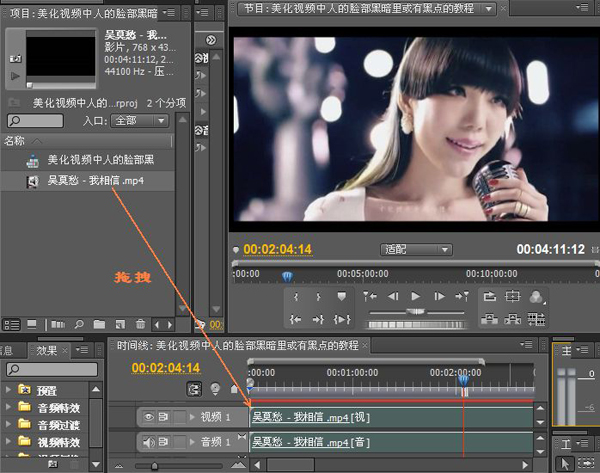Screen dimensions: 600x473
Task: Switch Project panel to List view
Action: pyautogui.click(x=11, y=325)
